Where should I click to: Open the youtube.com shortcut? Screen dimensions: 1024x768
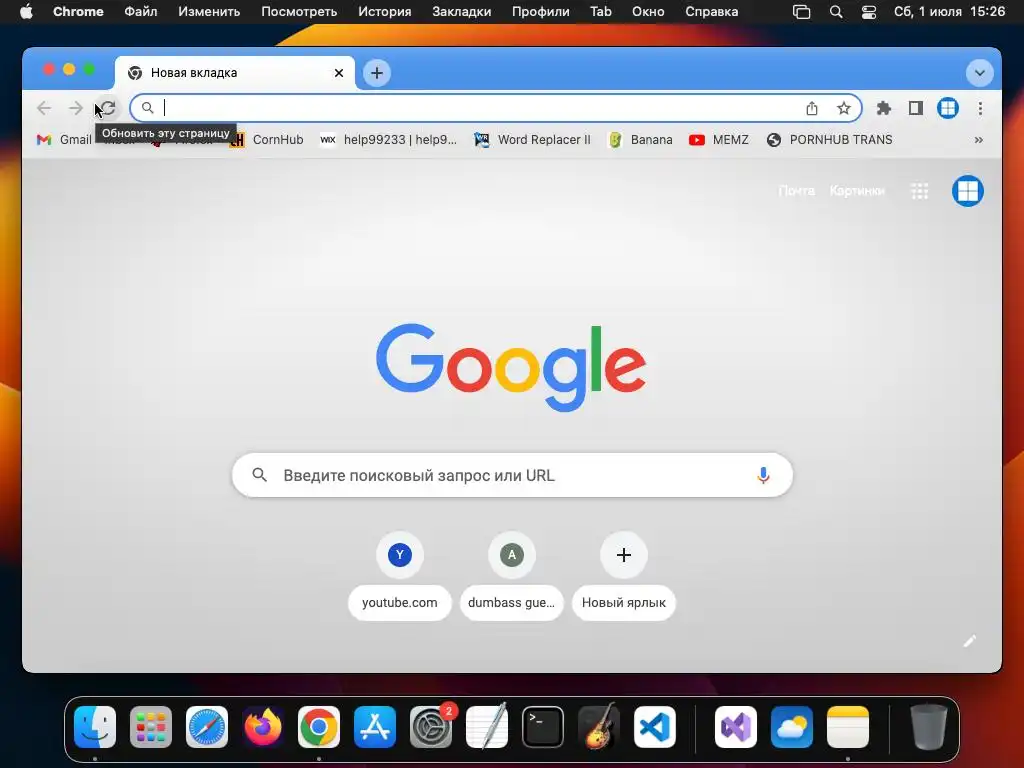pyautogui.click(x=400, y=576)
